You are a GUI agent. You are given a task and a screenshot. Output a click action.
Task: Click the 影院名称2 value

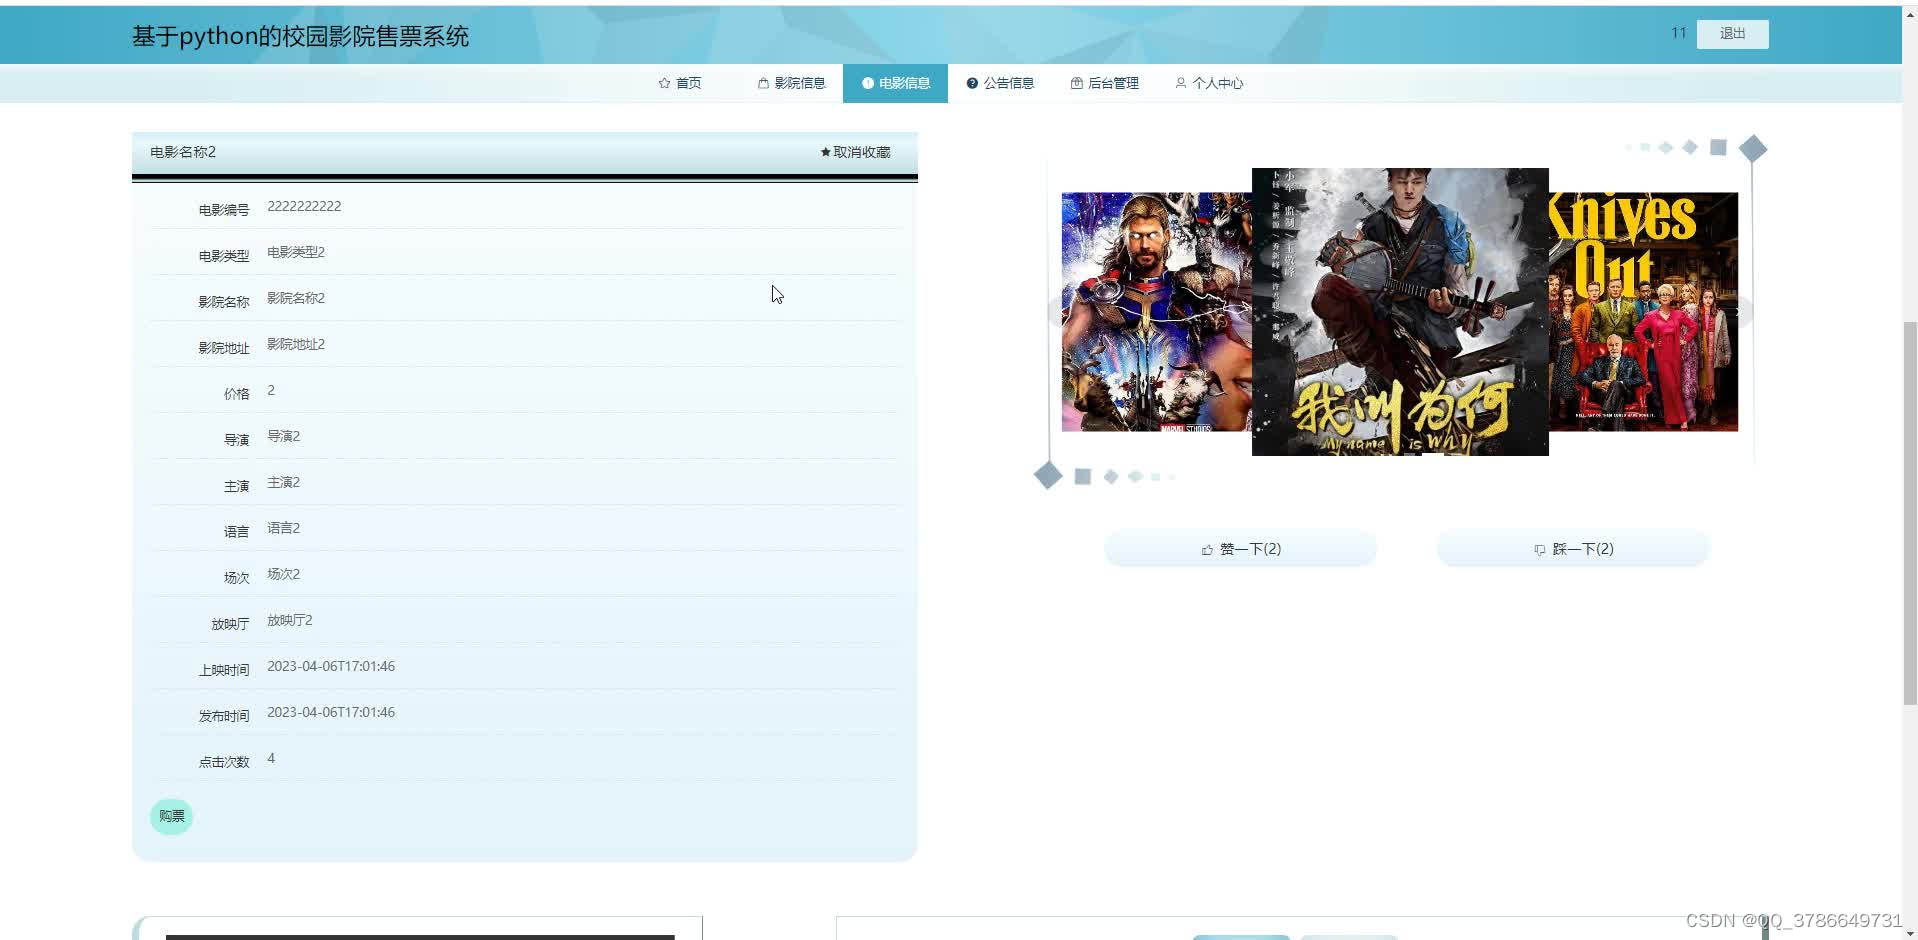point(296,298)
